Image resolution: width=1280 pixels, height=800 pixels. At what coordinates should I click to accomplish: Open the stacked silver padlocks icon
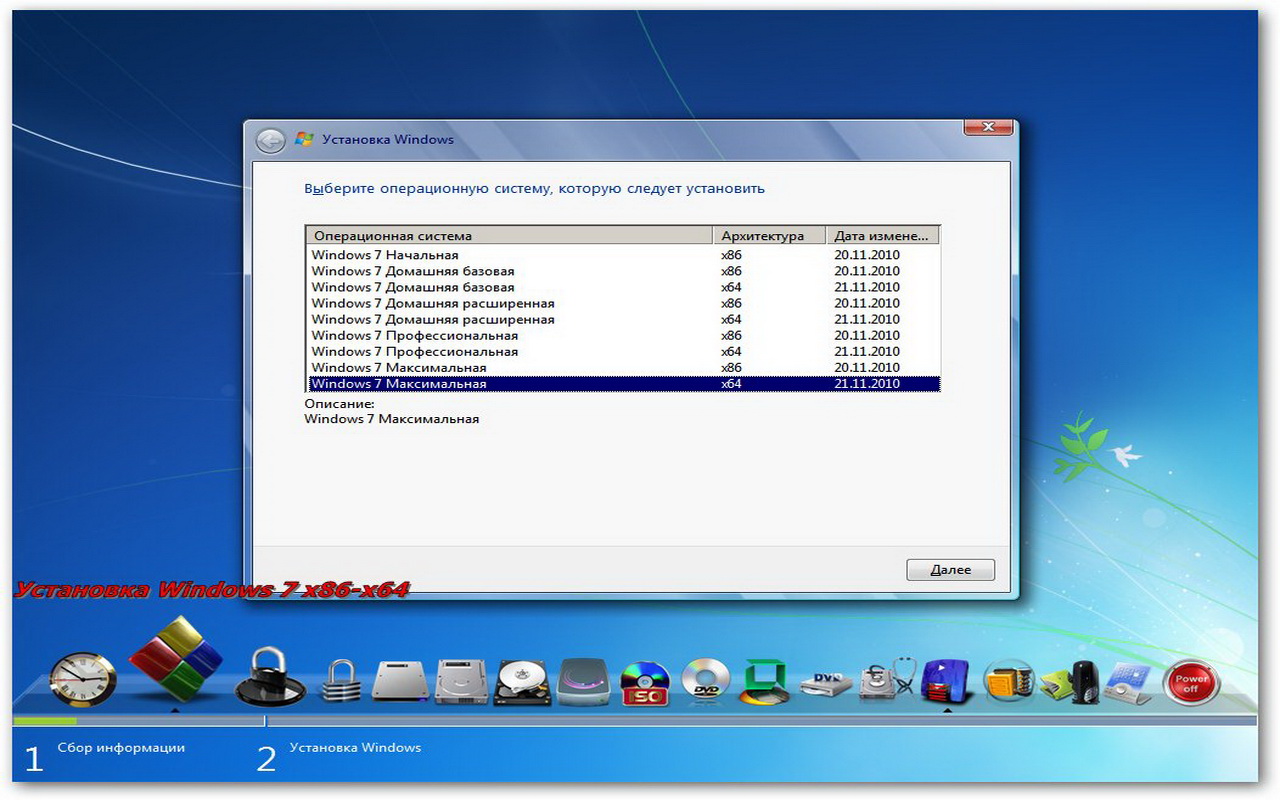point(340,680)
